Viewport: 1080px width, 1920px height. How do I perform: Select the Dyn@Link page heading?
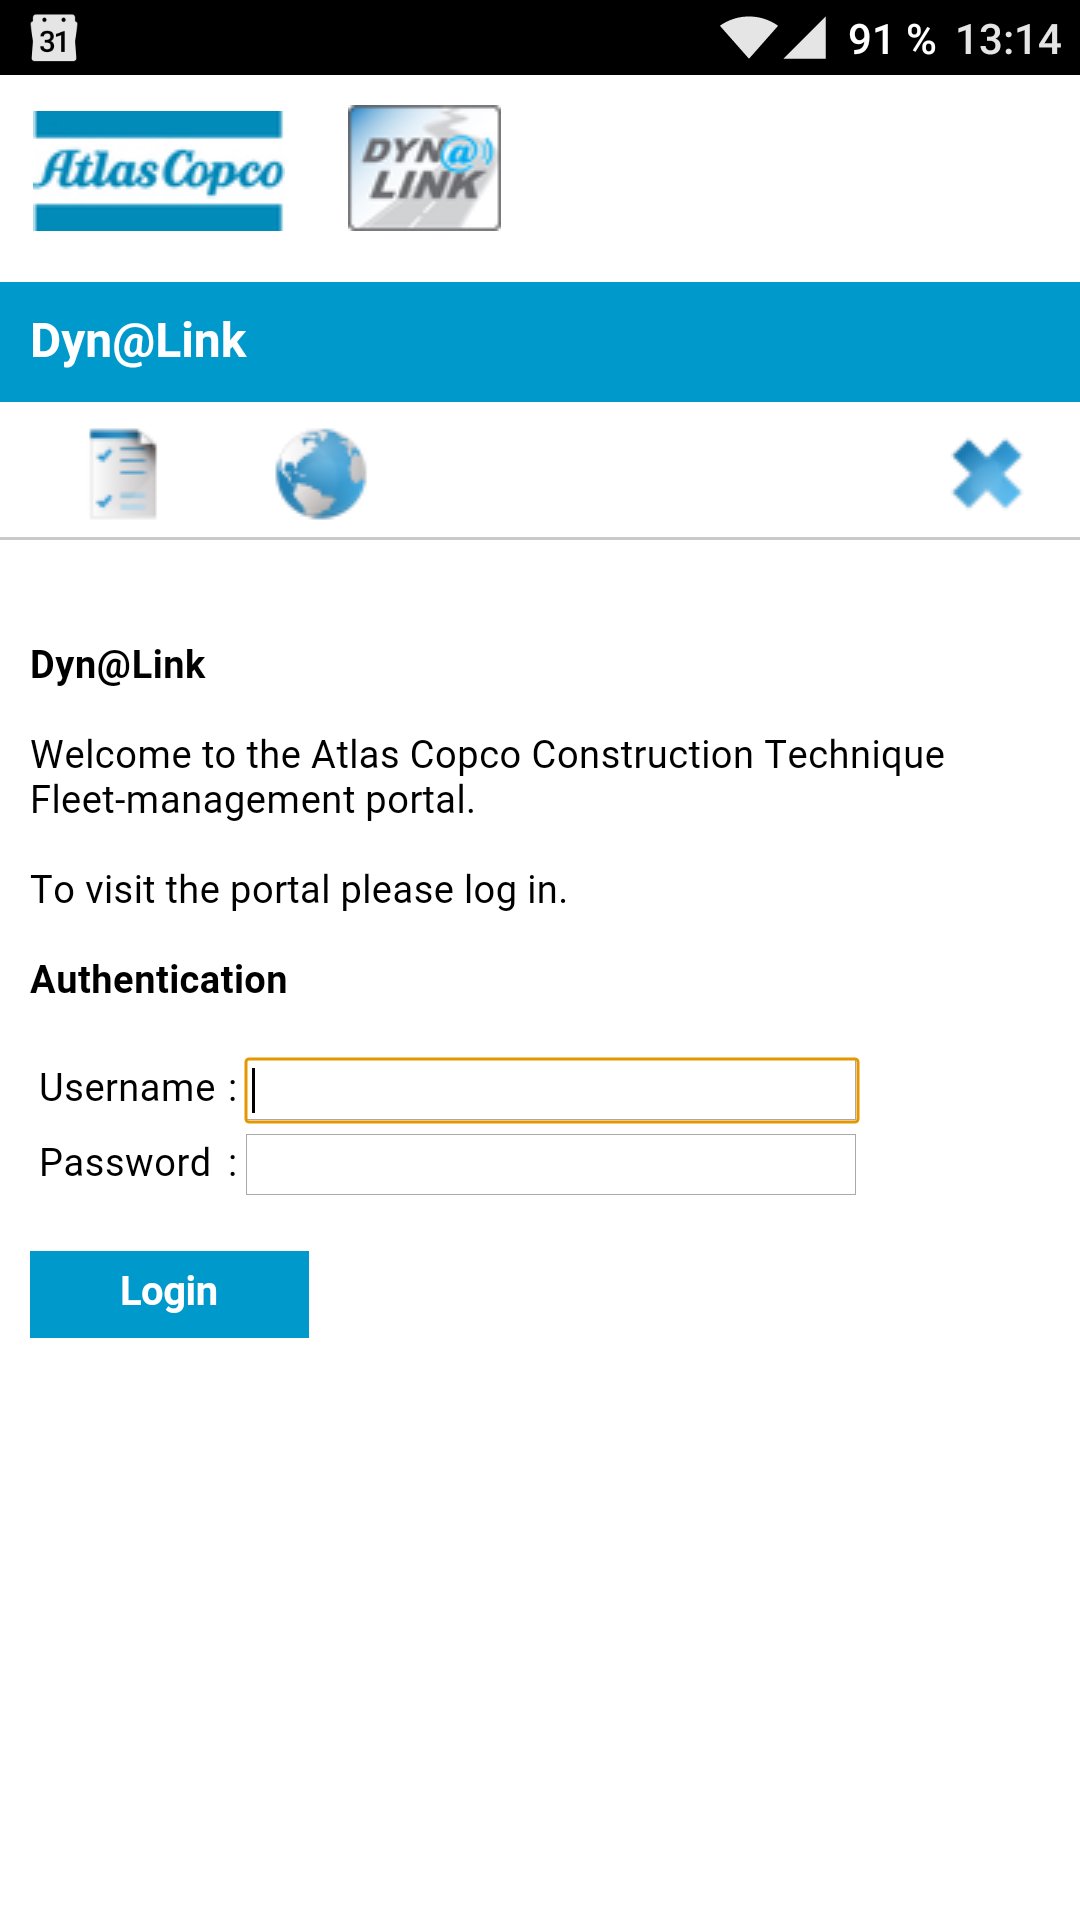tap(117, 664)
